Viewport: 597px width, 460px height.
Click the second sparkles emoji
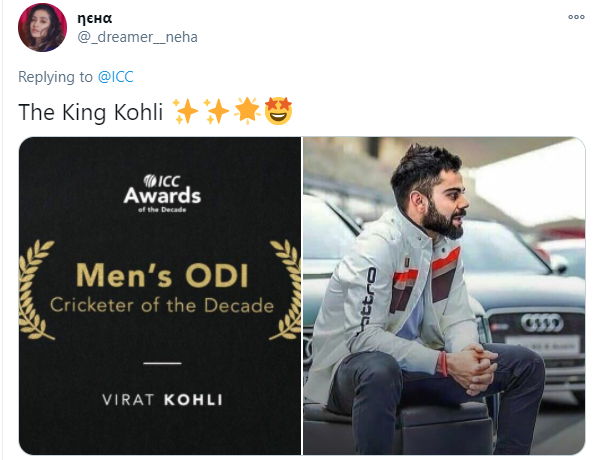coord(216,111)
